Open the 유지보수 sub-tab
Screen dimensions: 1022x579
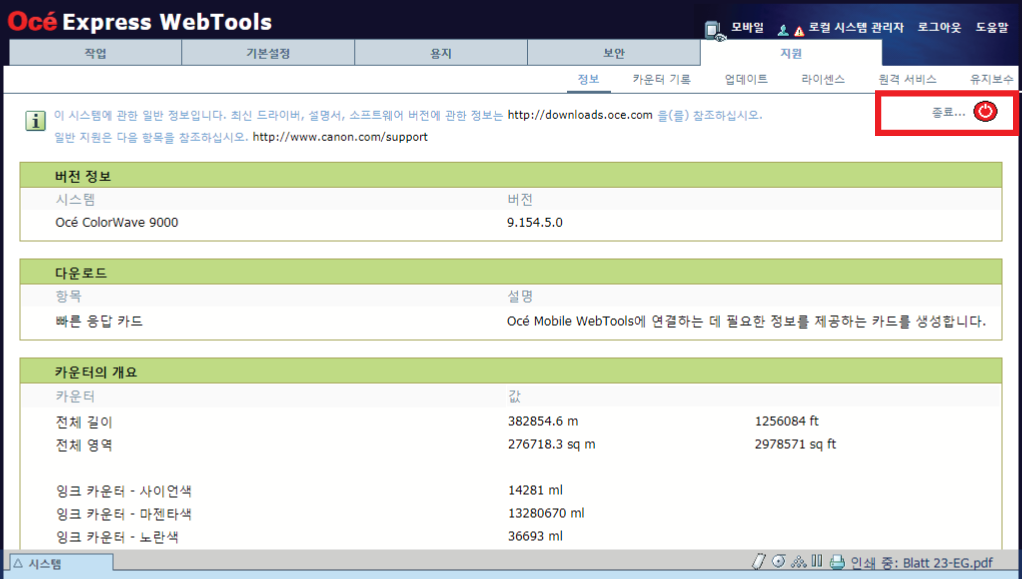pos(991,79)
